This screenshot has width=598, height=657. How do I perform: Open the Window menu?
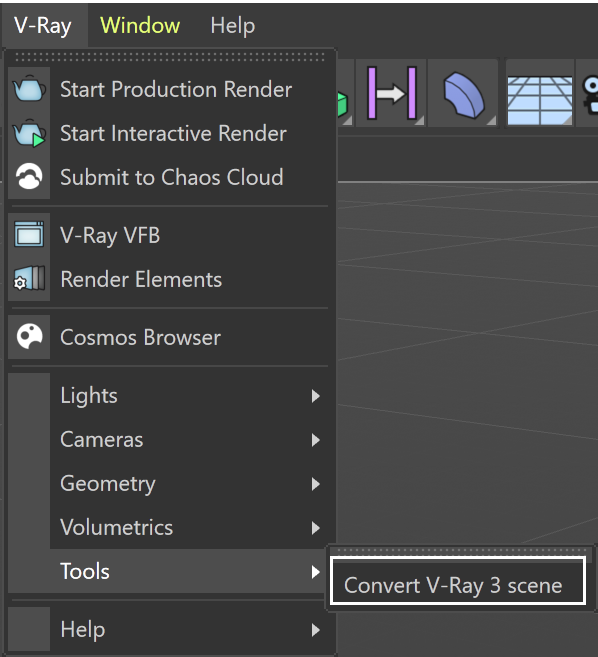[x=140, y=26]
